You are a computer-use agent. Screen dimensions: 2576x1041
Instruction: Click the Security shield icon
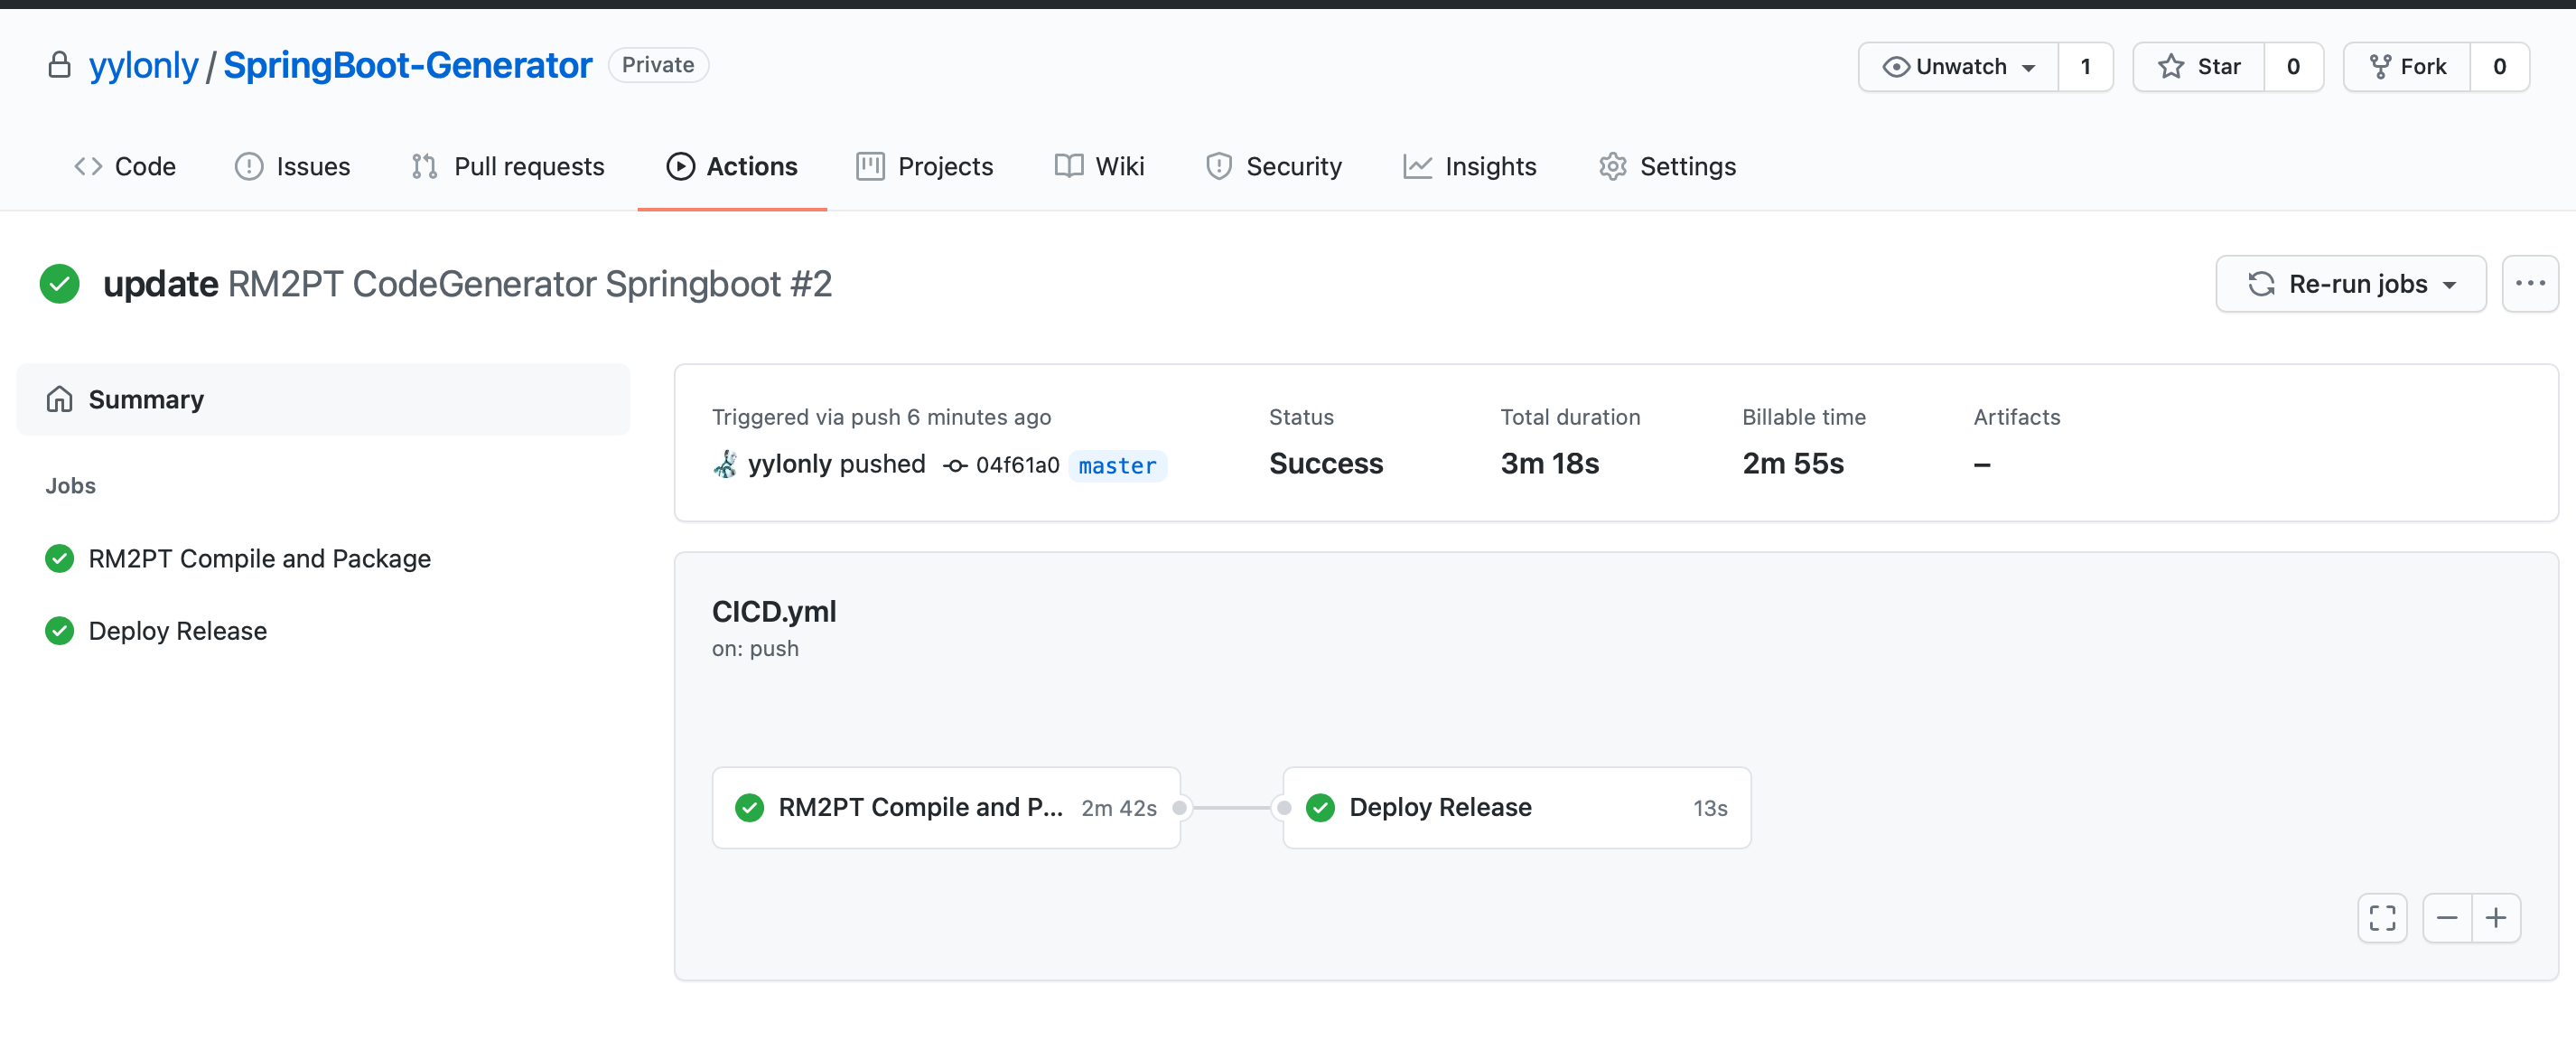tap(1218, 166)
